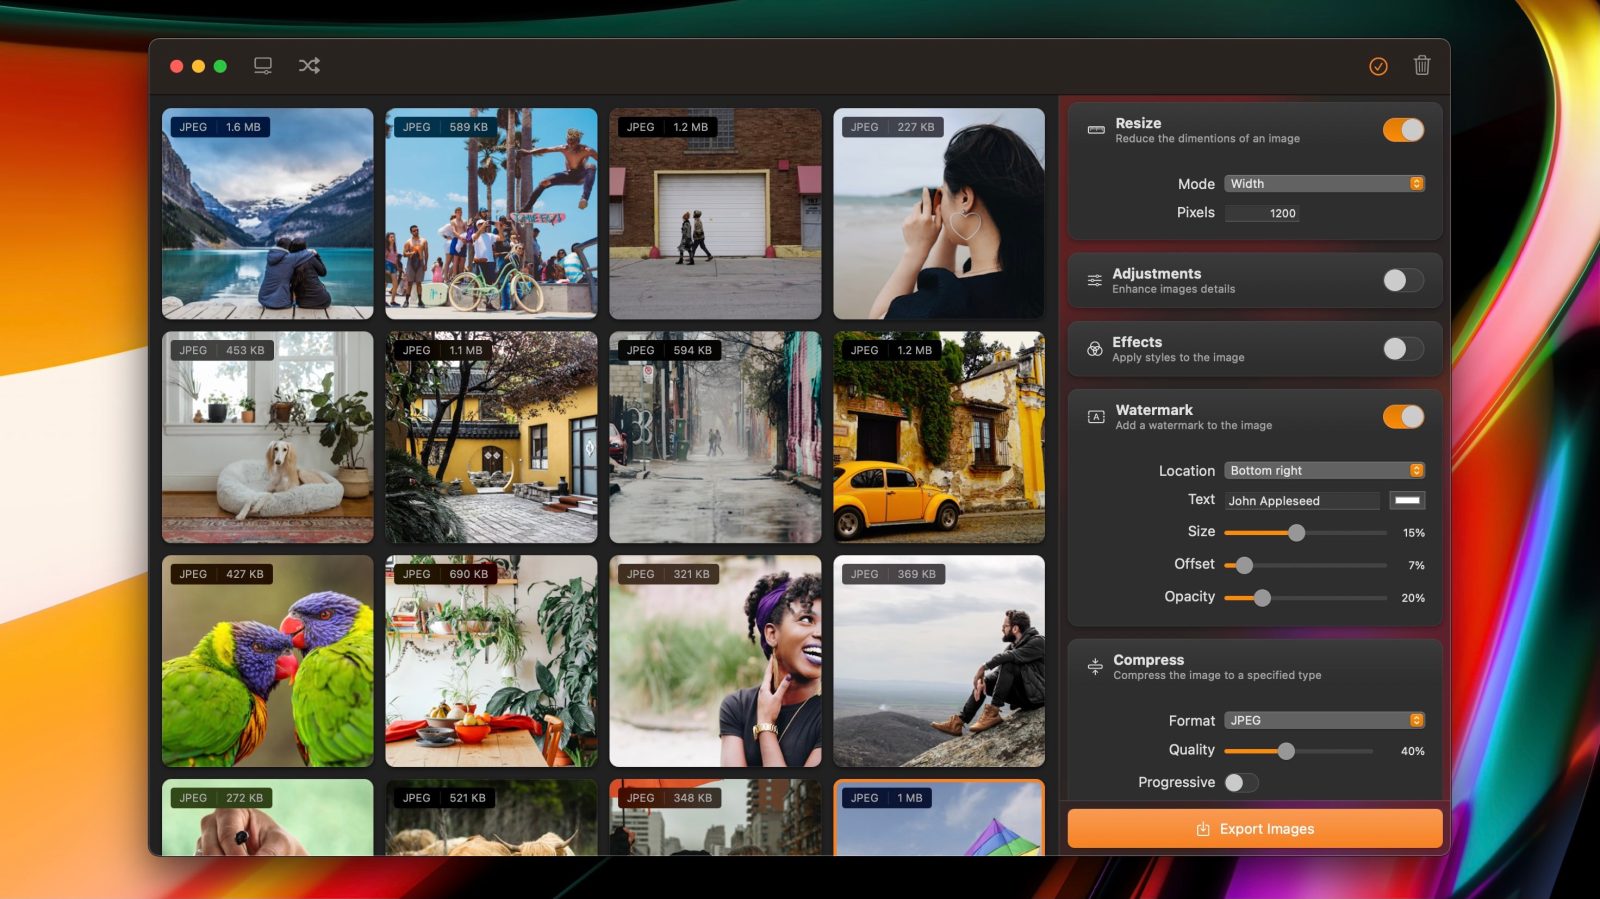1600x899 pixels.
Task: Click the Watermark section icon
Action: (x=1096, y=417)
